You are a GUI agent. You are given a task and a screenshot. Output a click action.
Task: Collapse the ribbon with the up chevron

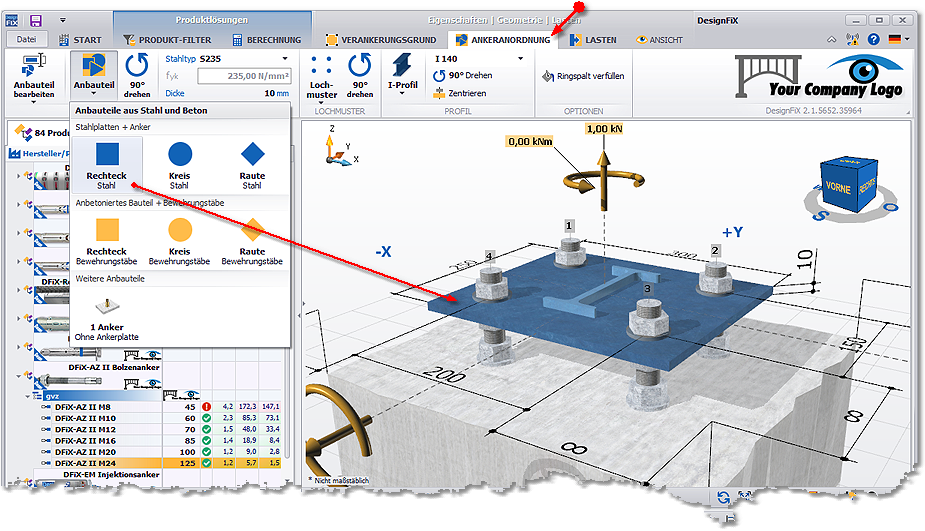(x=832, y=40)
